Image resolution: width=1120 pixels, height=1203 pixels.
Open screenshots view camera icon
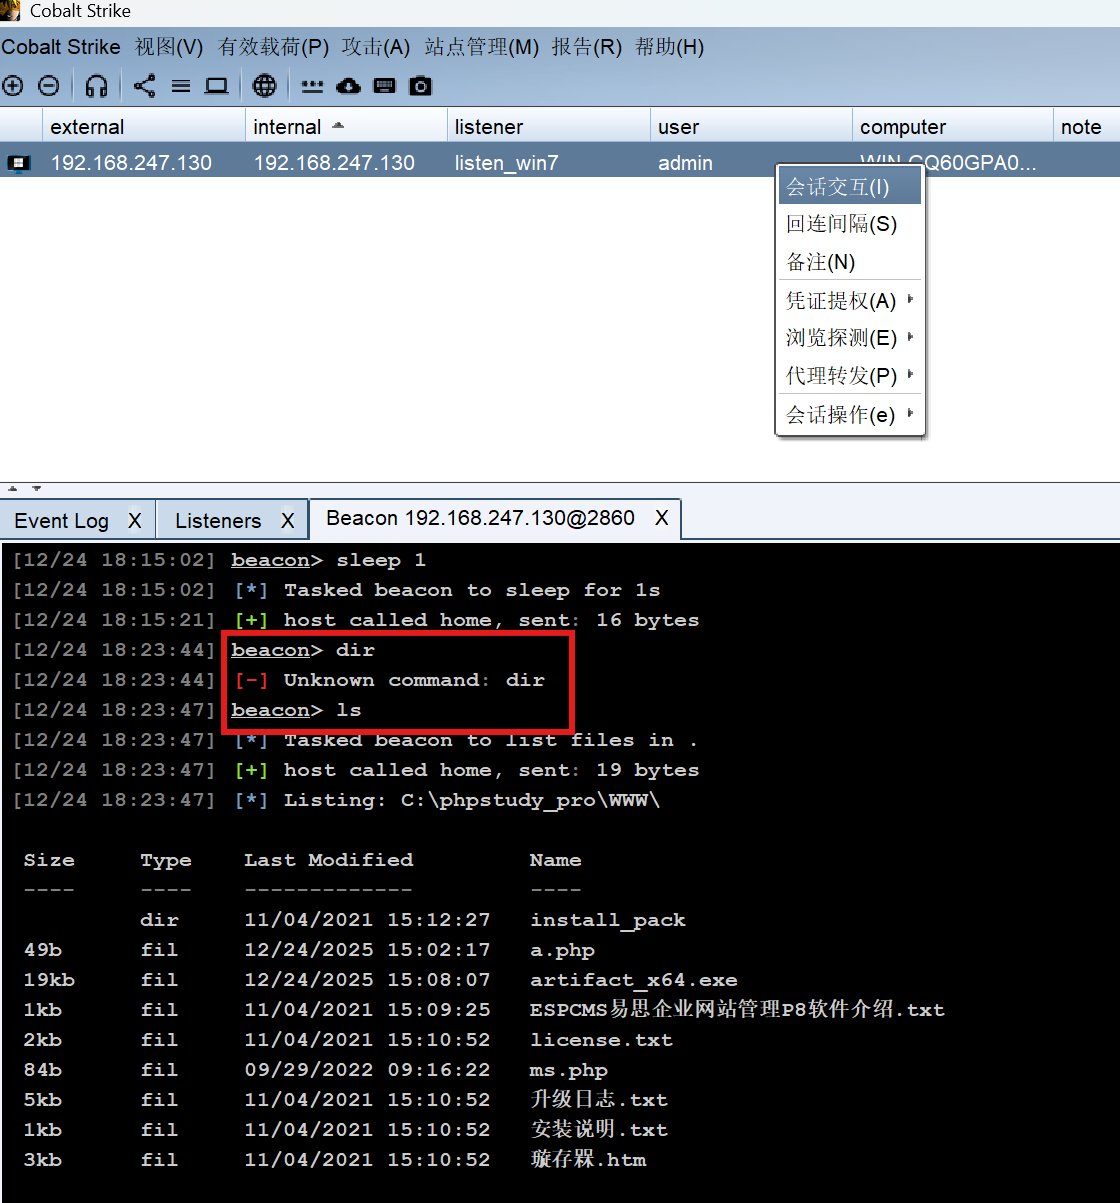[x=421, y=86]
